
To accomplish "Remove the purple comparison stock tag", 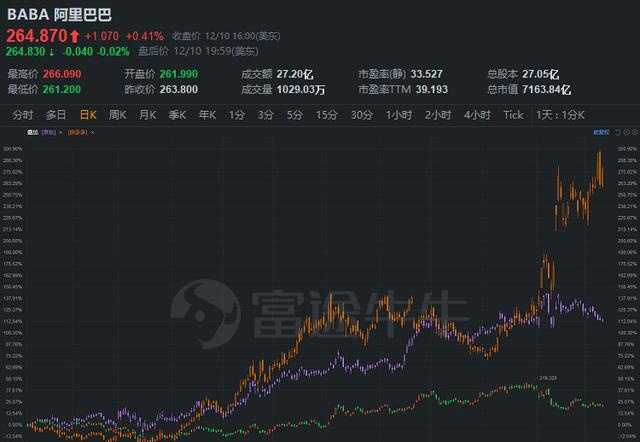I will 60,133.
